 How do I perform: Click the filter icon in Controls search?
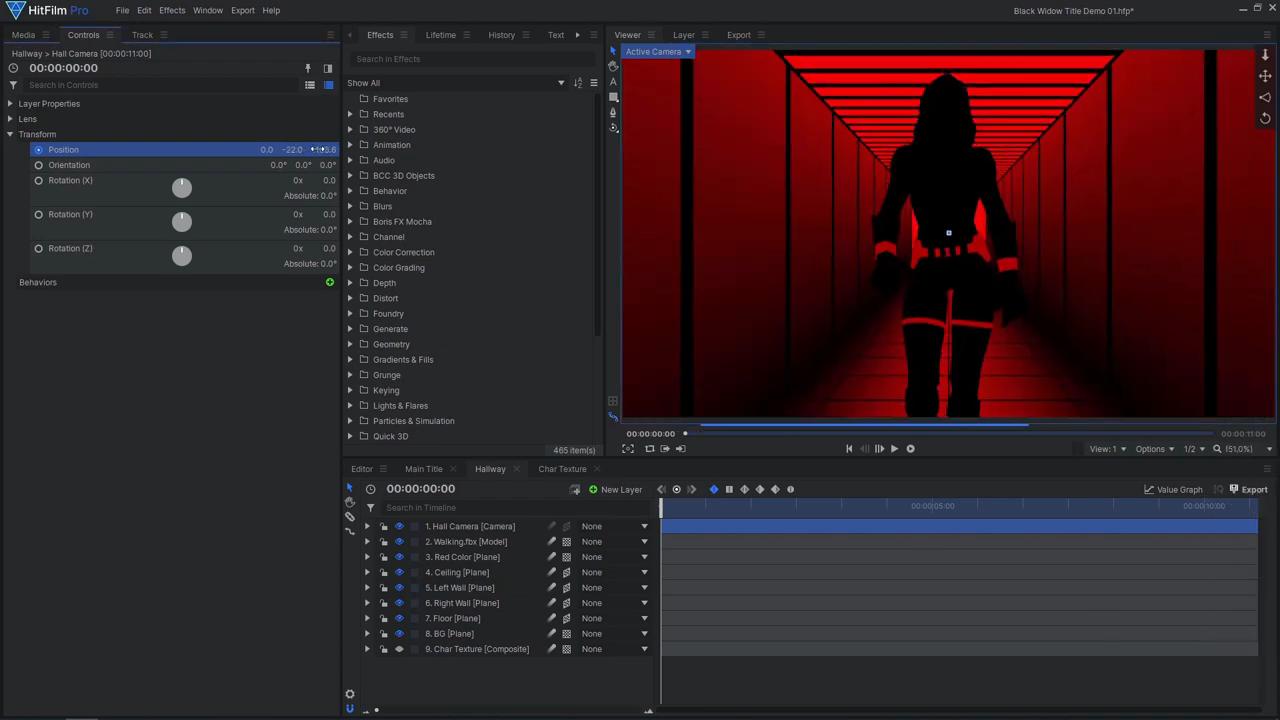[x=13, y=85]
